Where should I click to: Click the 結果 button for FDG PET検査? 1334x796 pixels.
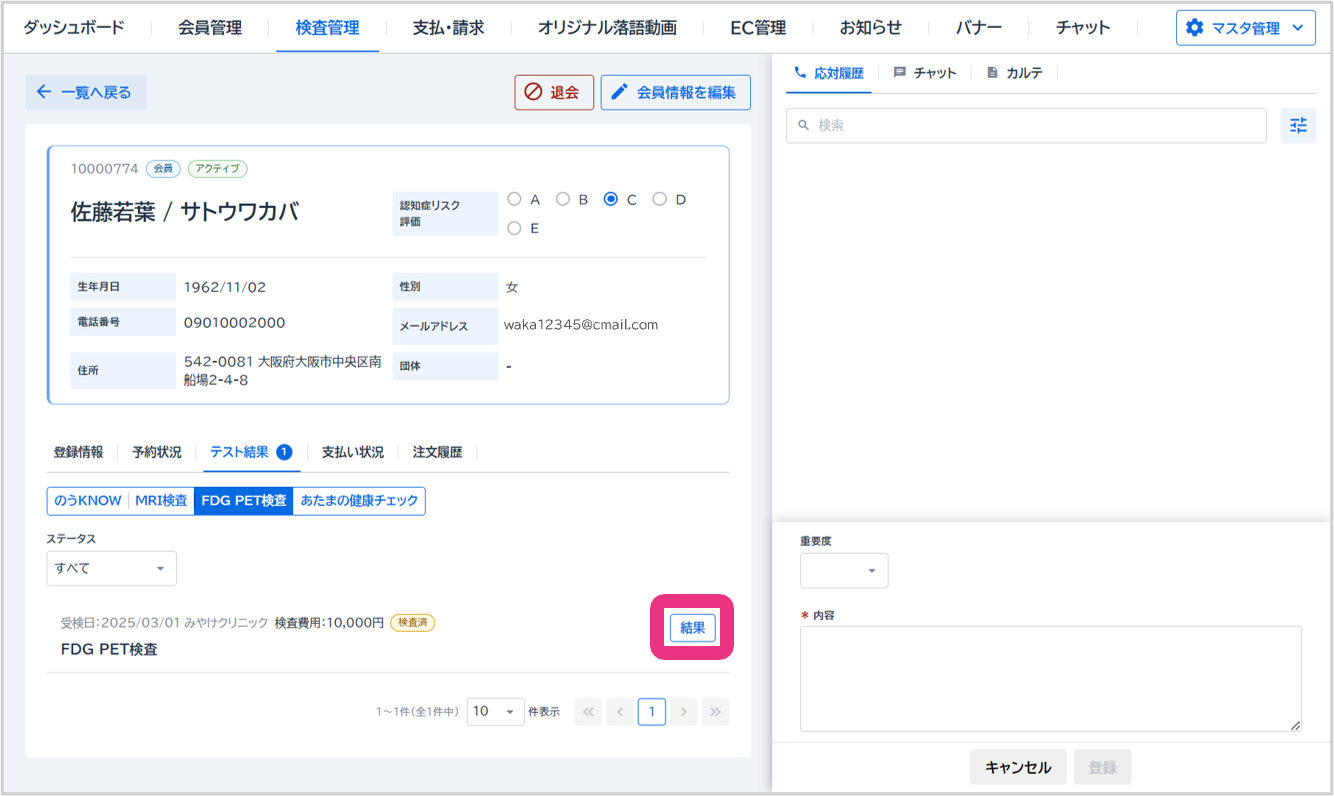tap(692, 628)
